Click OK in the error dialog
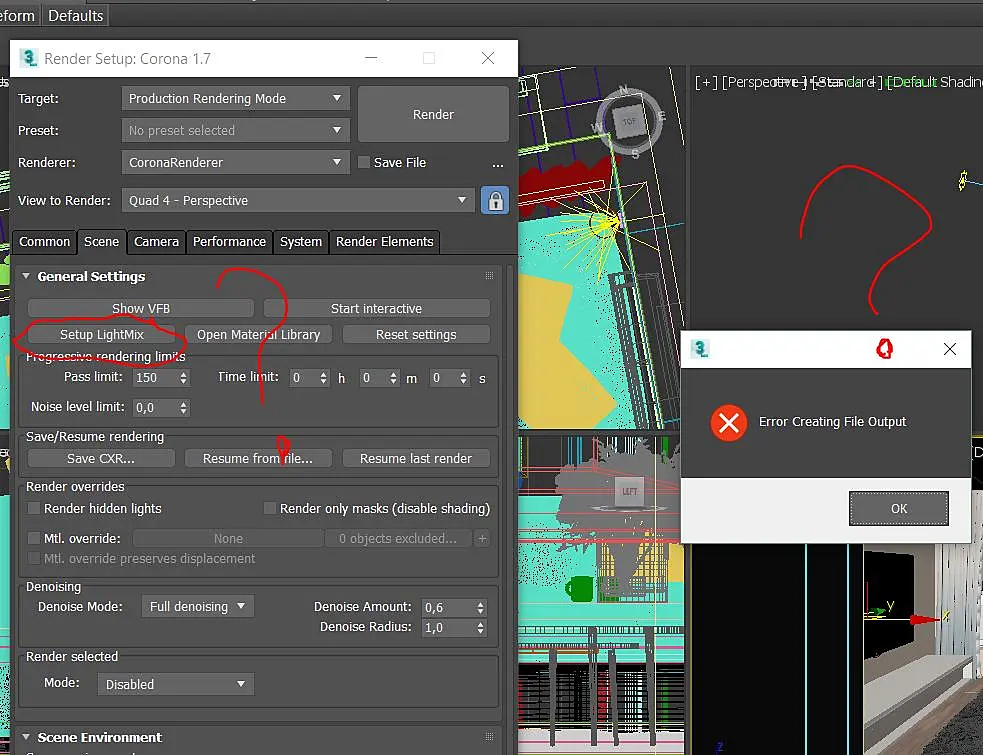This screenshot has width=983, height=755. (898, 509)
